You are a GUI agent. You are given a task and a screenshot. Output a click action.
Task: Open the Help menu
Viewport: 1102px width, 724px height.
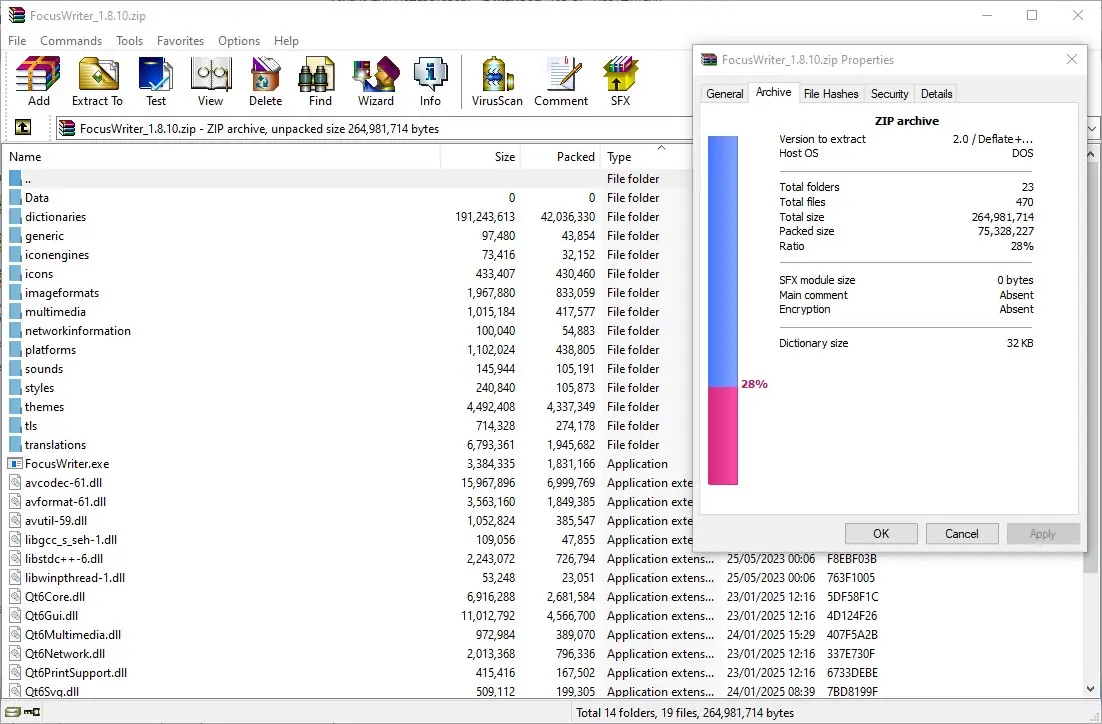(286, 41)
